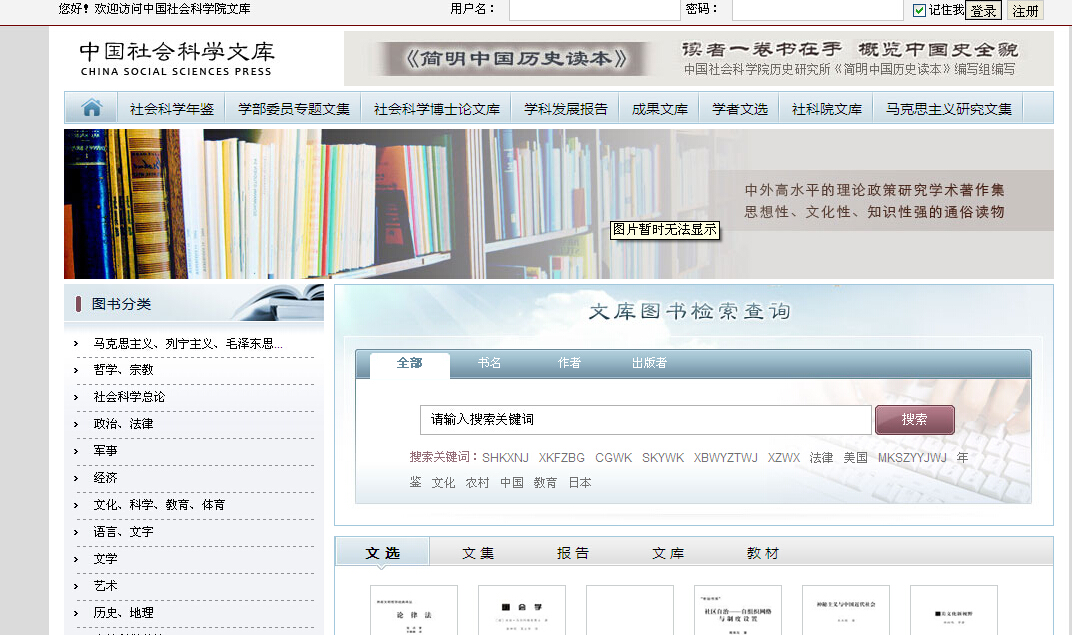Toggle the 记住我 remember-me checkbox
The width and height of the screenshot is (1072, 635).
[920, 10]
